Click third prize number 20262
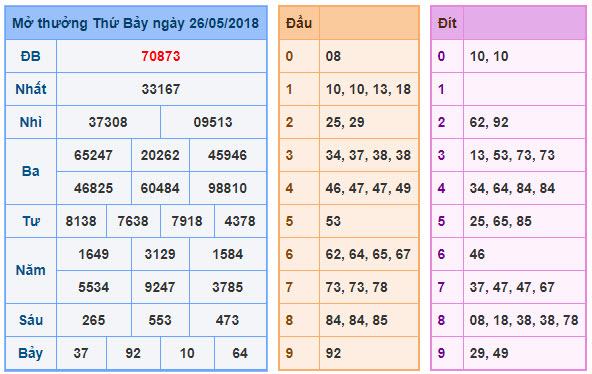This screenshot has height=374, width=592. coord(160,155)
